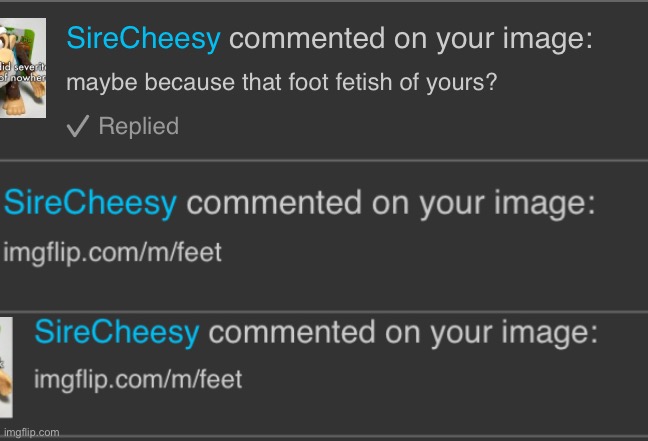This screenshot has height=441, width=648.
Task: Open the foot fetish comment text
Action: pos(281,84)
